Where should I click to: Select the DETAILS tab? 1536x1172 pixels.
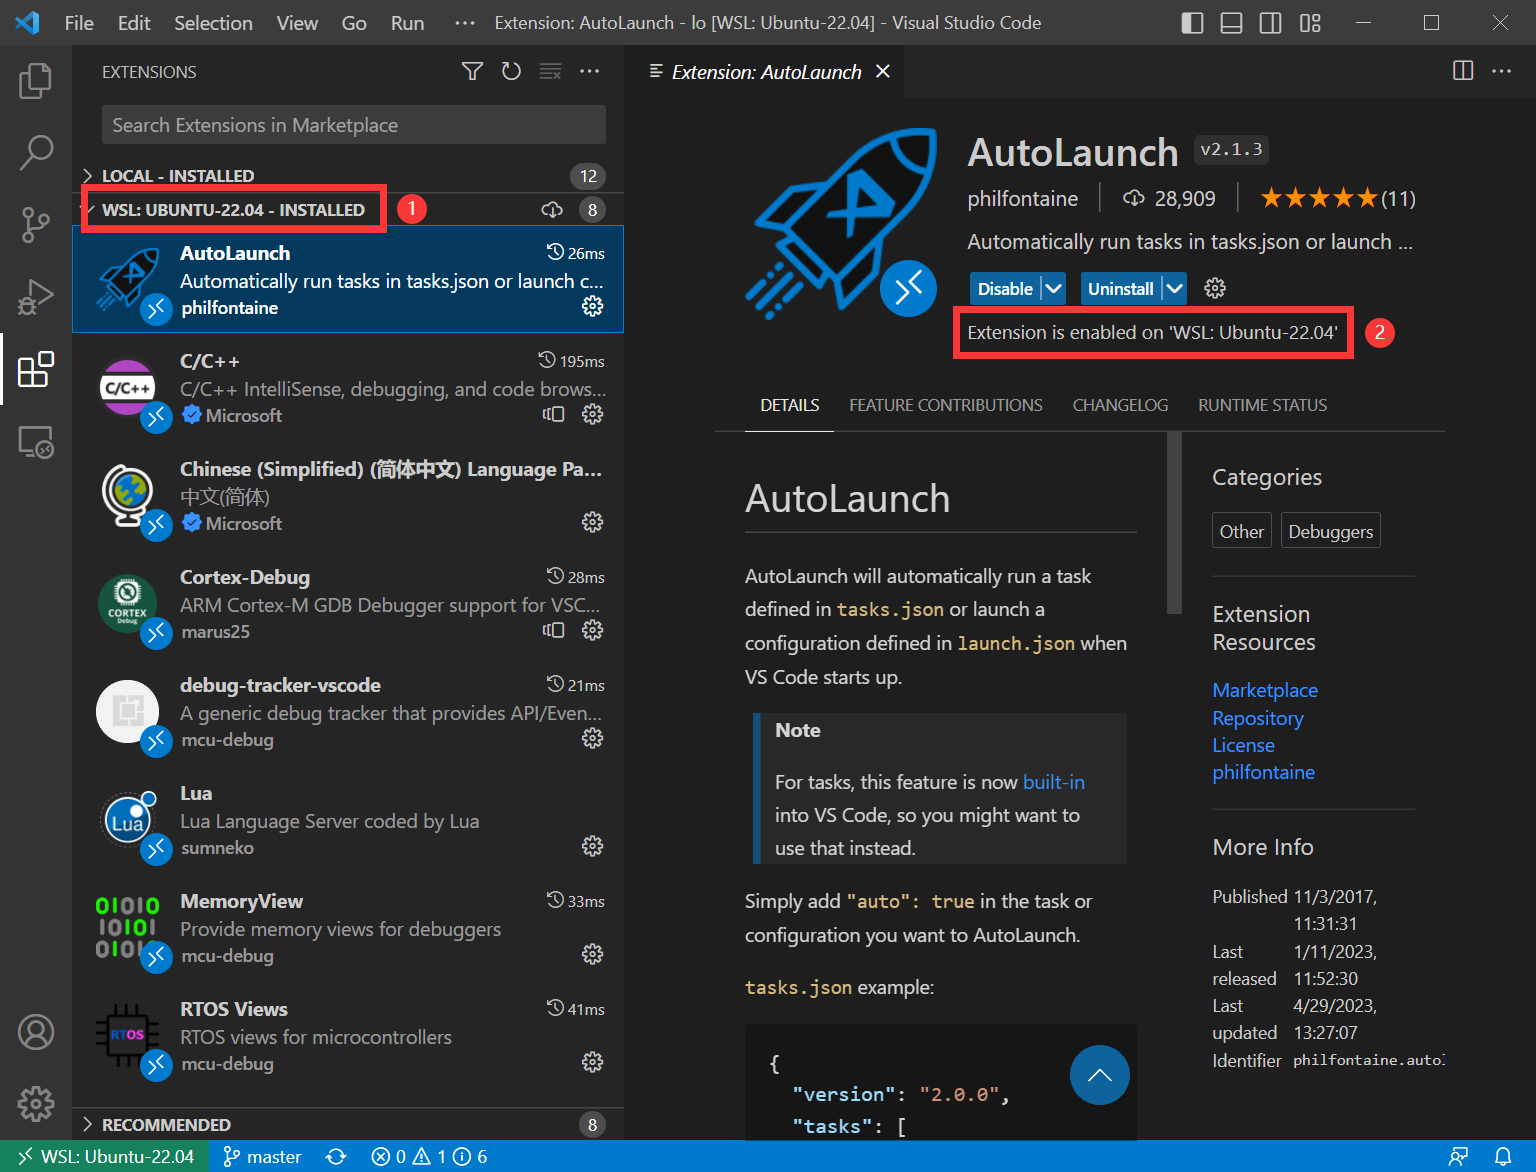(789, 405)
